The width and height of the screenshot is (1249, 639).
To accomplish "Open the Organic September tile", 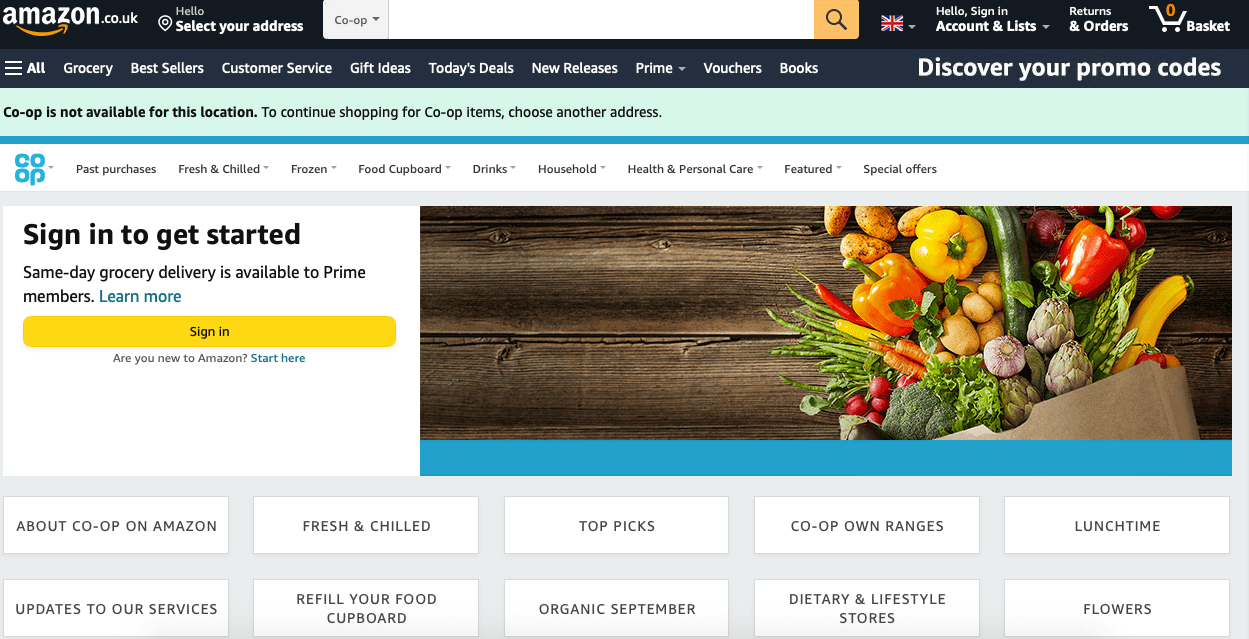I will pos(616,608).
